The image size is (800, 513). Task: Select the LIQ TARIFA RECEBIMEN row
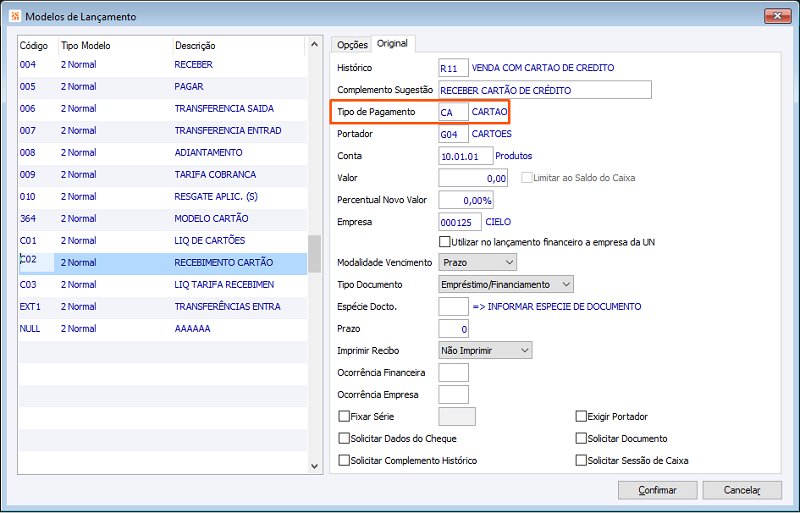(163, 284)
